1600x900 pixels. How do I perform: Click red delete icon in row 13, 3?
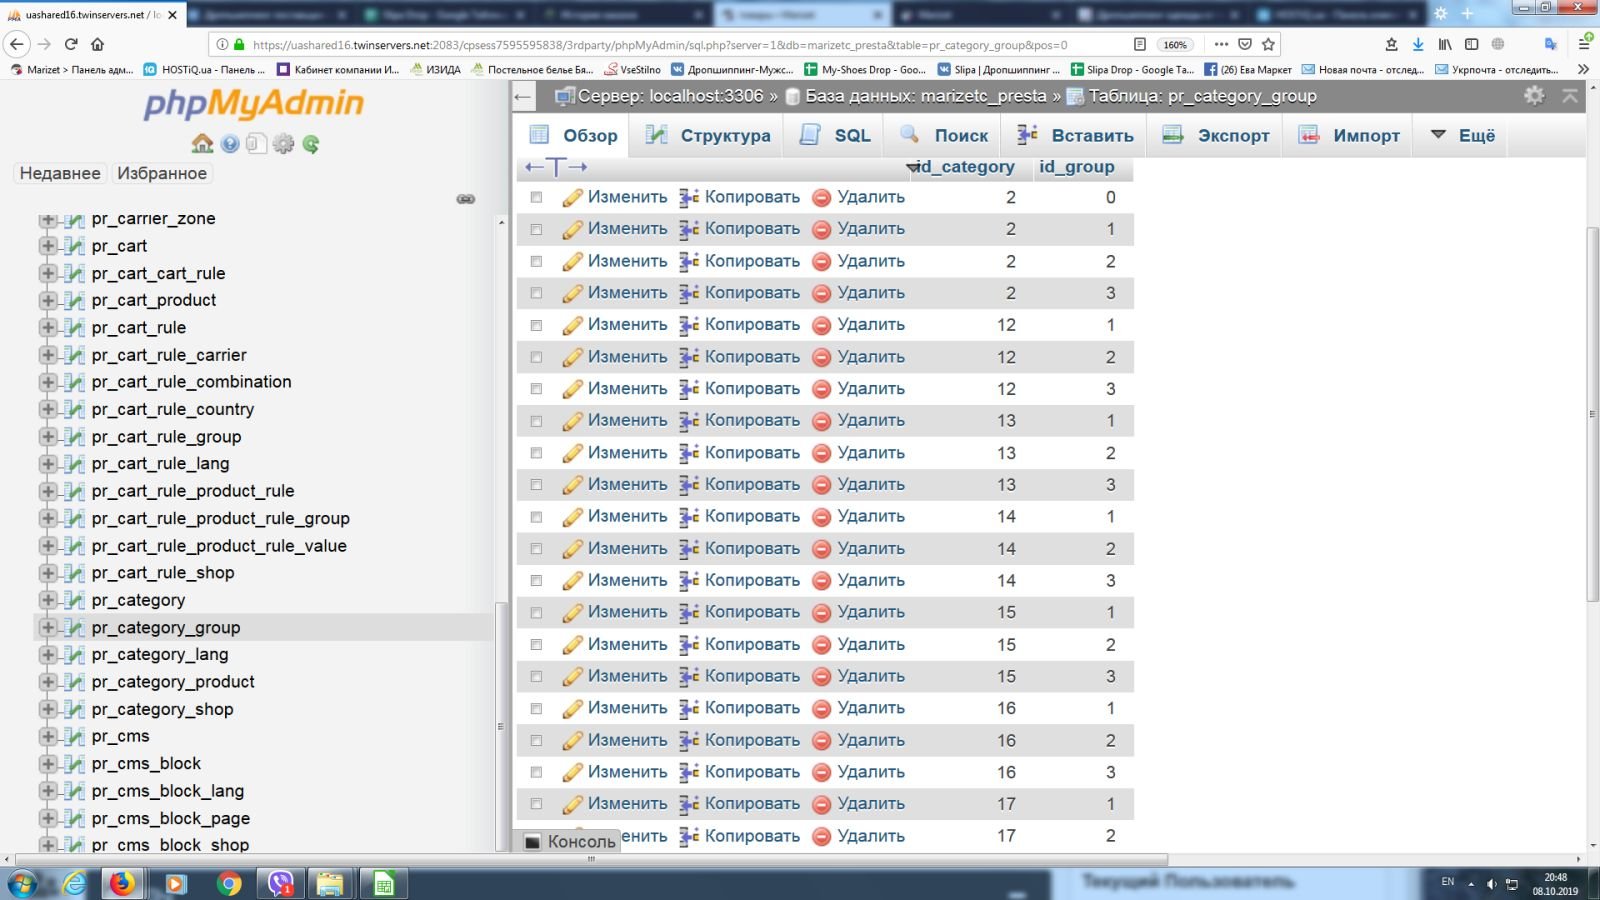point(821,485)
